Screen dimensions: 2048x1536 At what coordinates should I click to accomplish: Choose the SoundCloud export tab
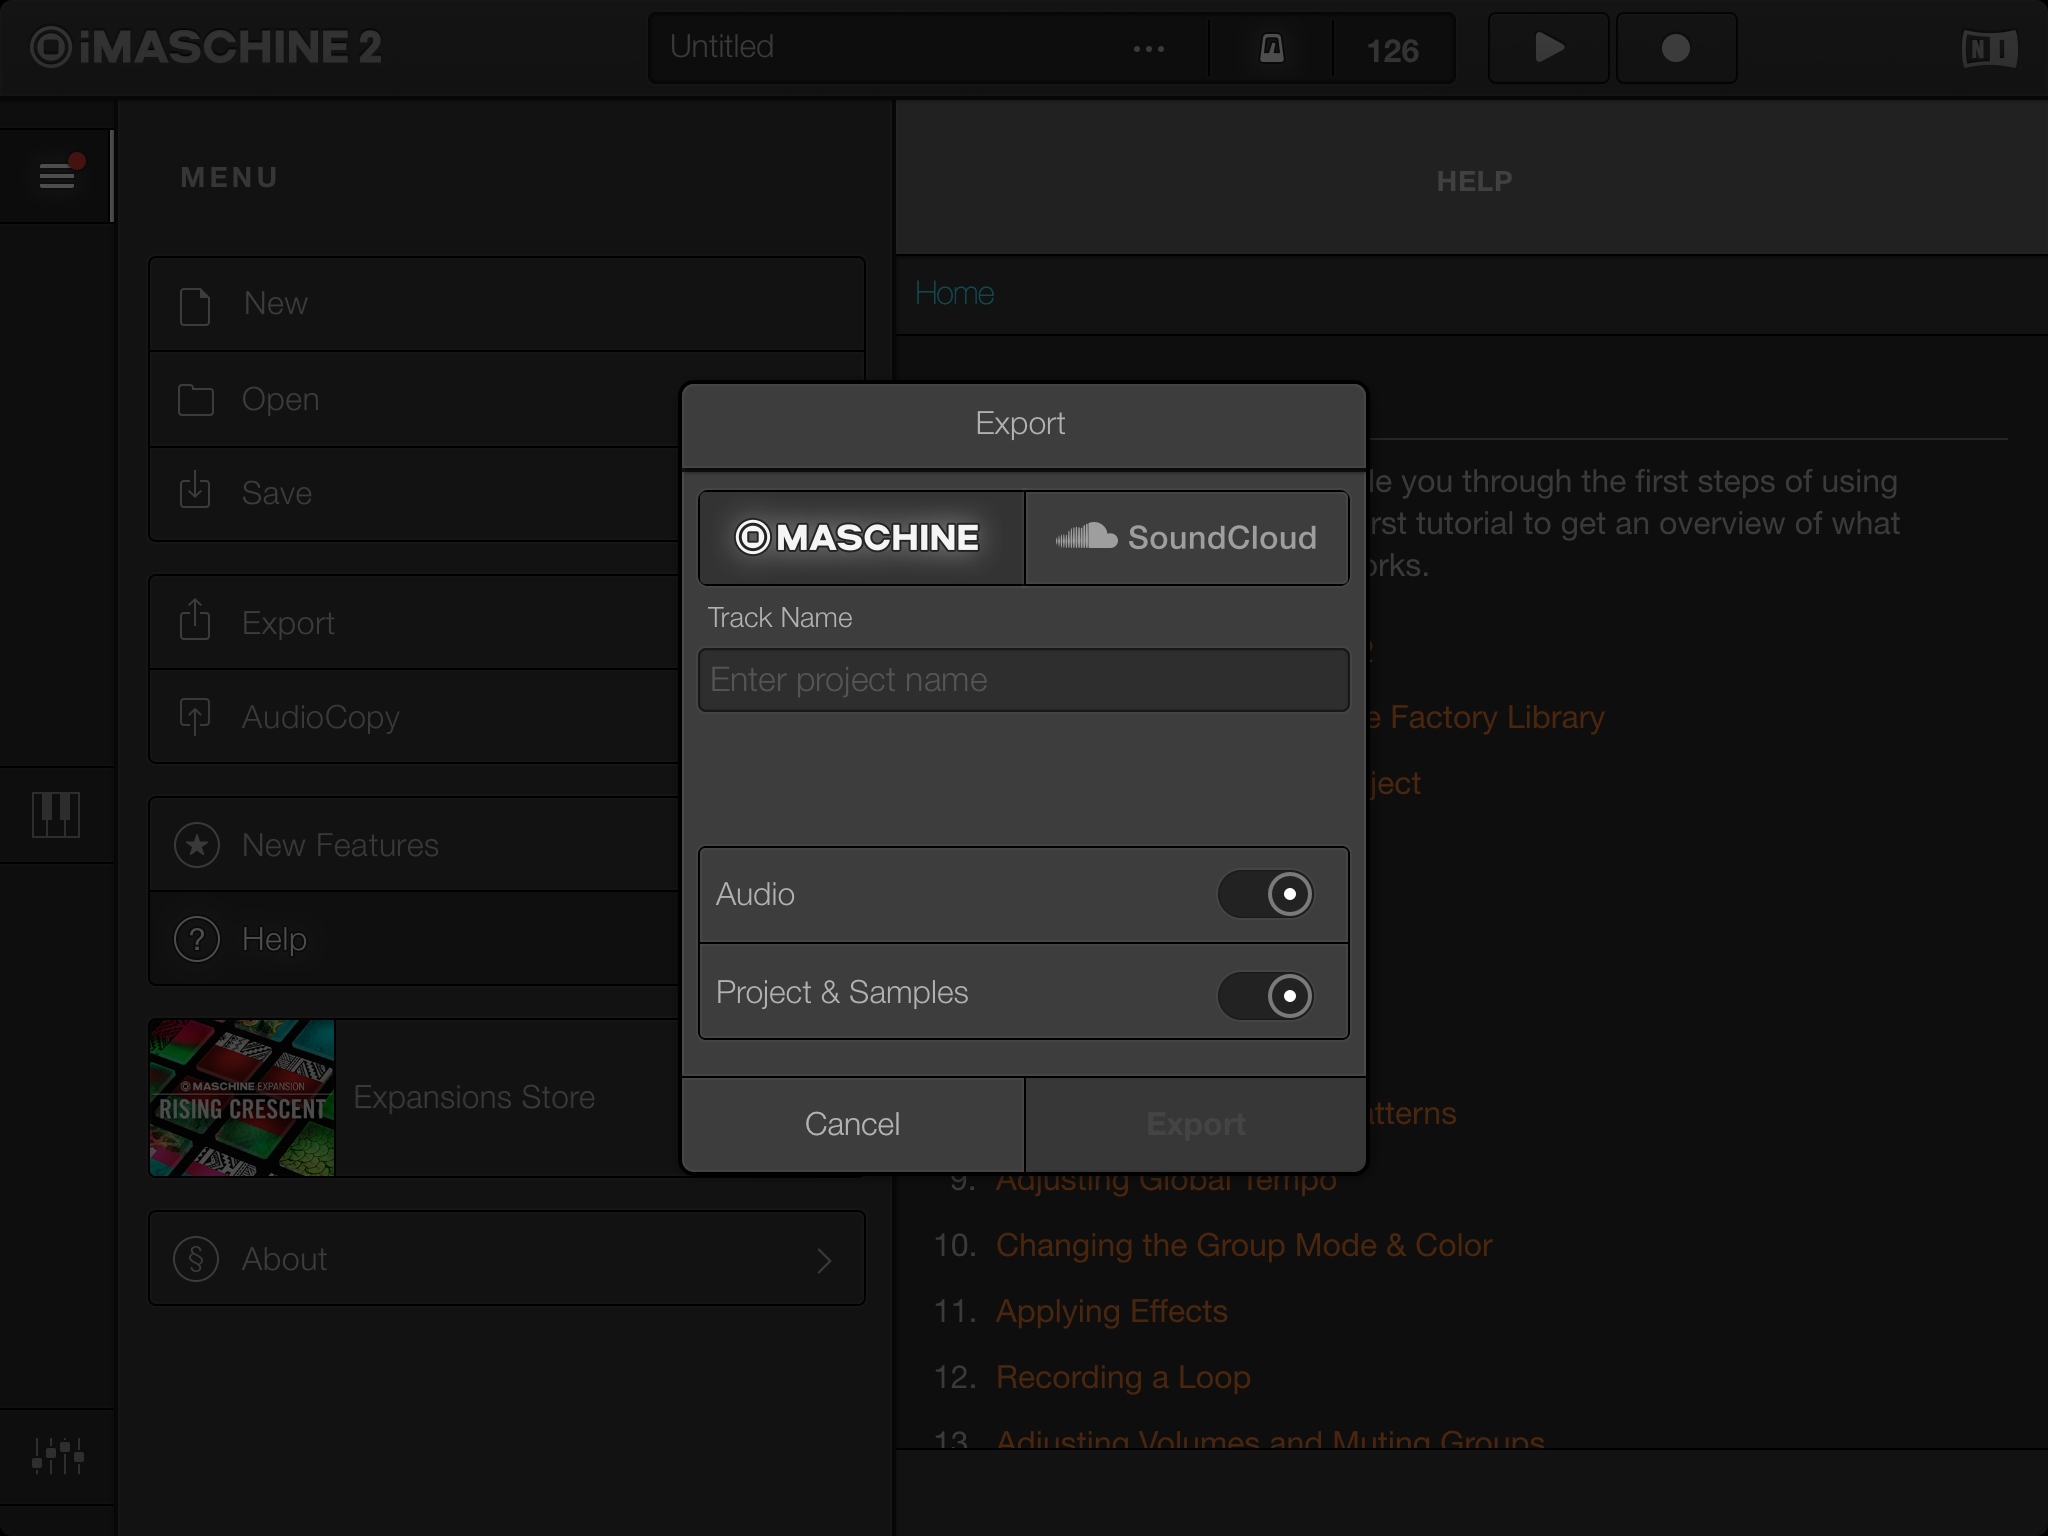[x=1187, y=538]
